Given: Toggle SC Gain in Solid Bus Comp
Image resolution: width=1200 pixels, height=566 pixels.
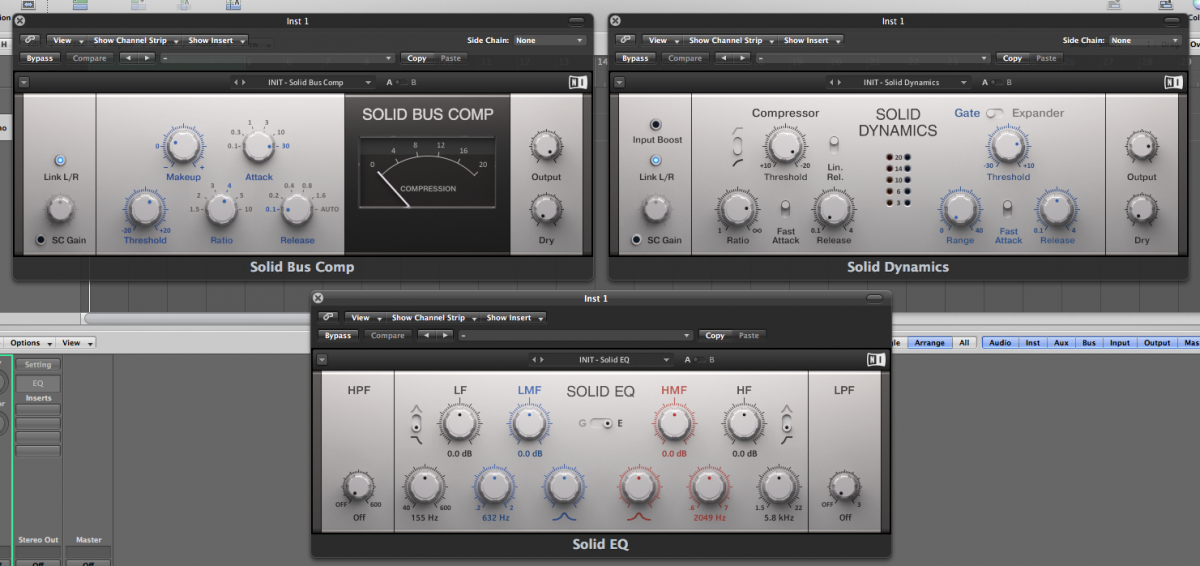Looking at the screenshot, I should tap(41, 240).
